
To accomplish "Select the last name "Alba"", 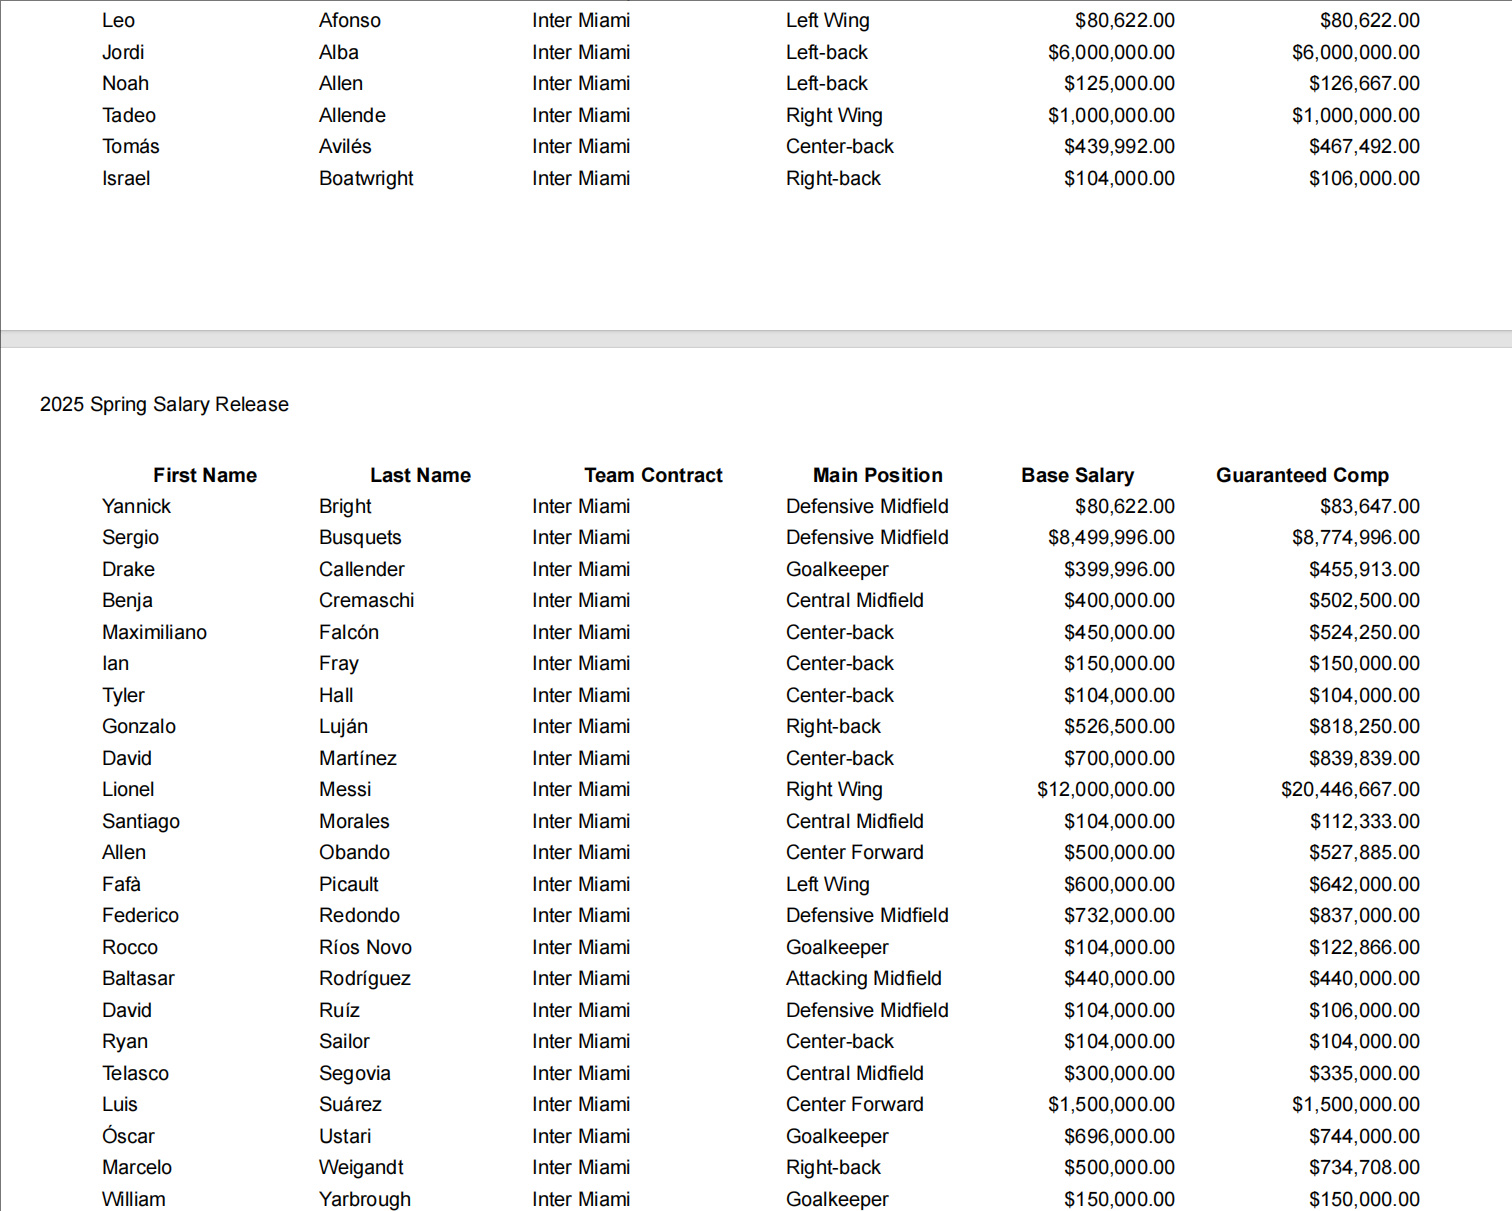I will [x=339, y=52].
